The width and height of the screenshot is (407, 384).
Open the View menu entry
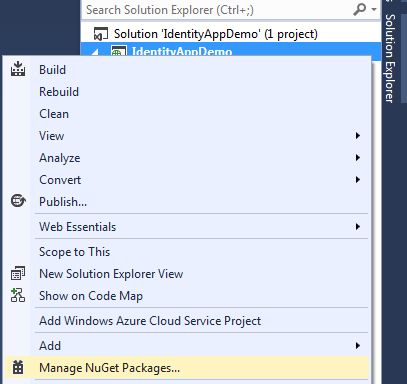coord(187,136)
